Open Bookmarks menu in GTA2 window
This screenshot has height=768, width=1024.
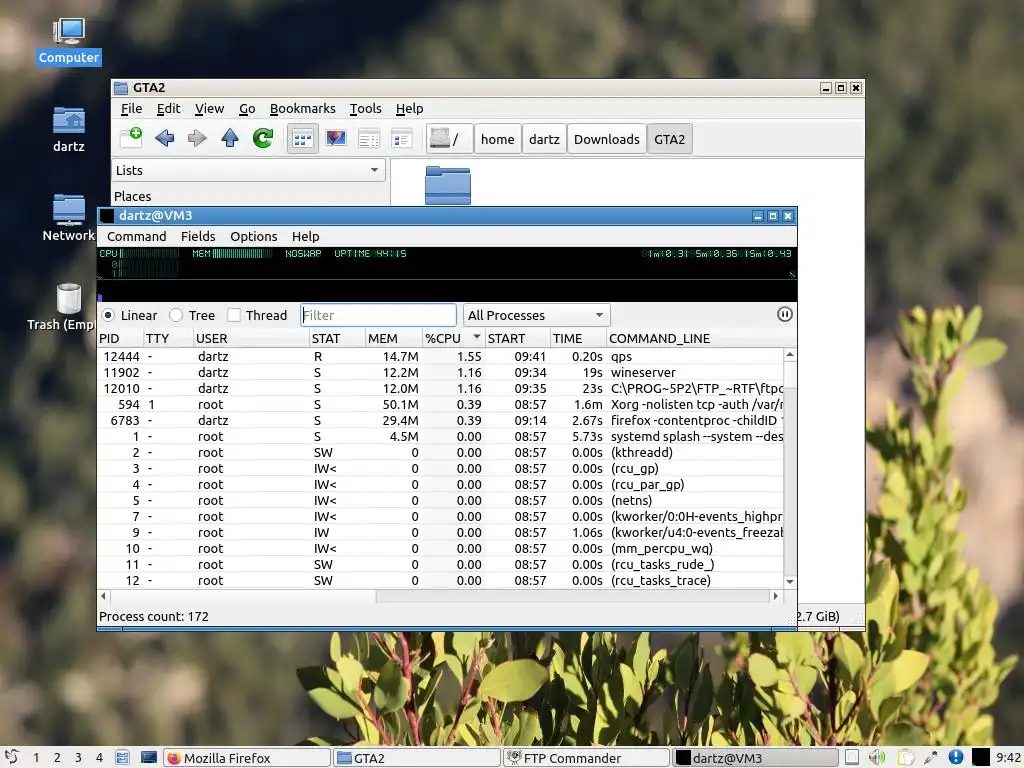click(x=302, y=108)
